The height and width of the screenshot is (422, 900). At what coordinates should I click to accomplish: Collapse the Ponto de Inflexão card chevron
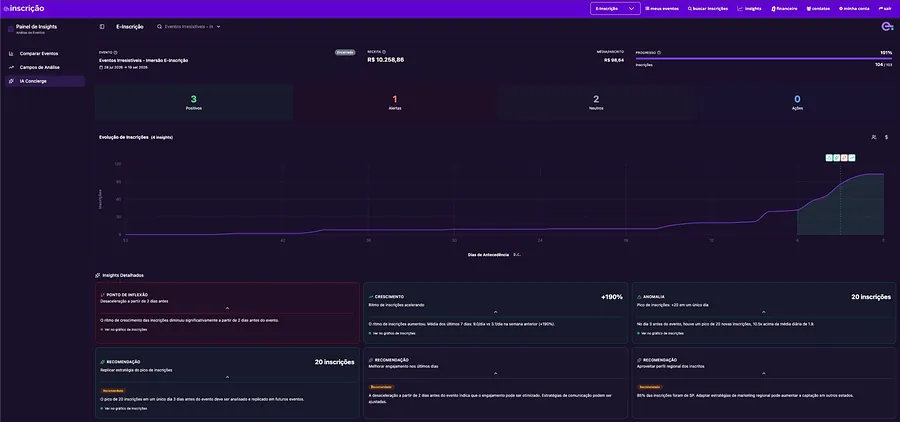click(227, 308)
